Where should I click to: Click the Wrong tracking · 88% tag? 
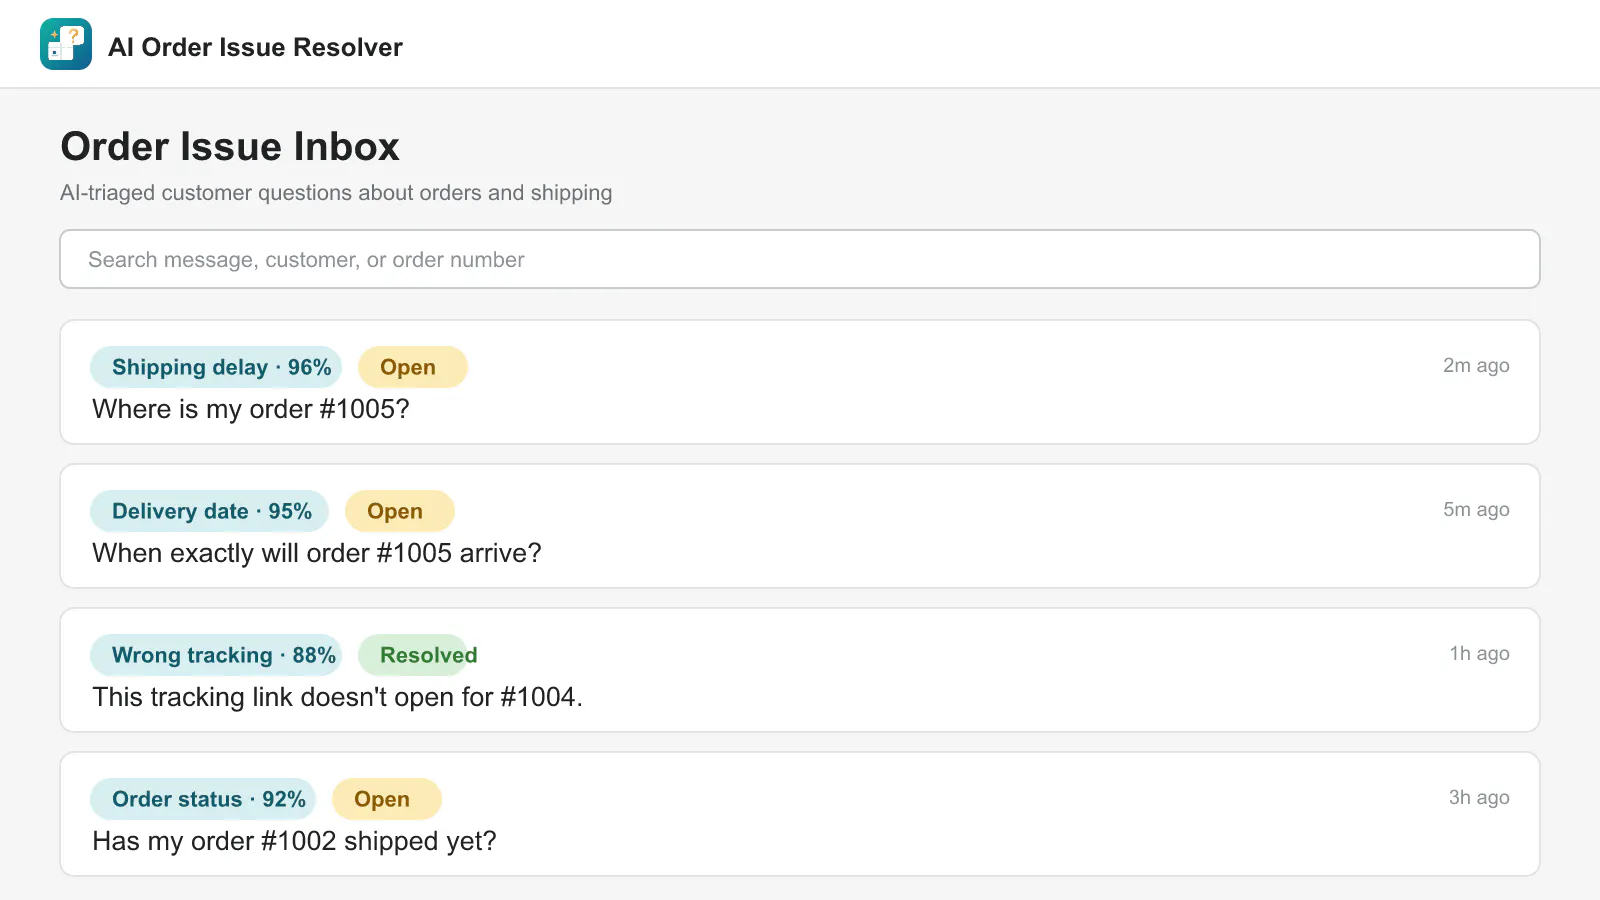pyautogui.click(x=216, y=655)
